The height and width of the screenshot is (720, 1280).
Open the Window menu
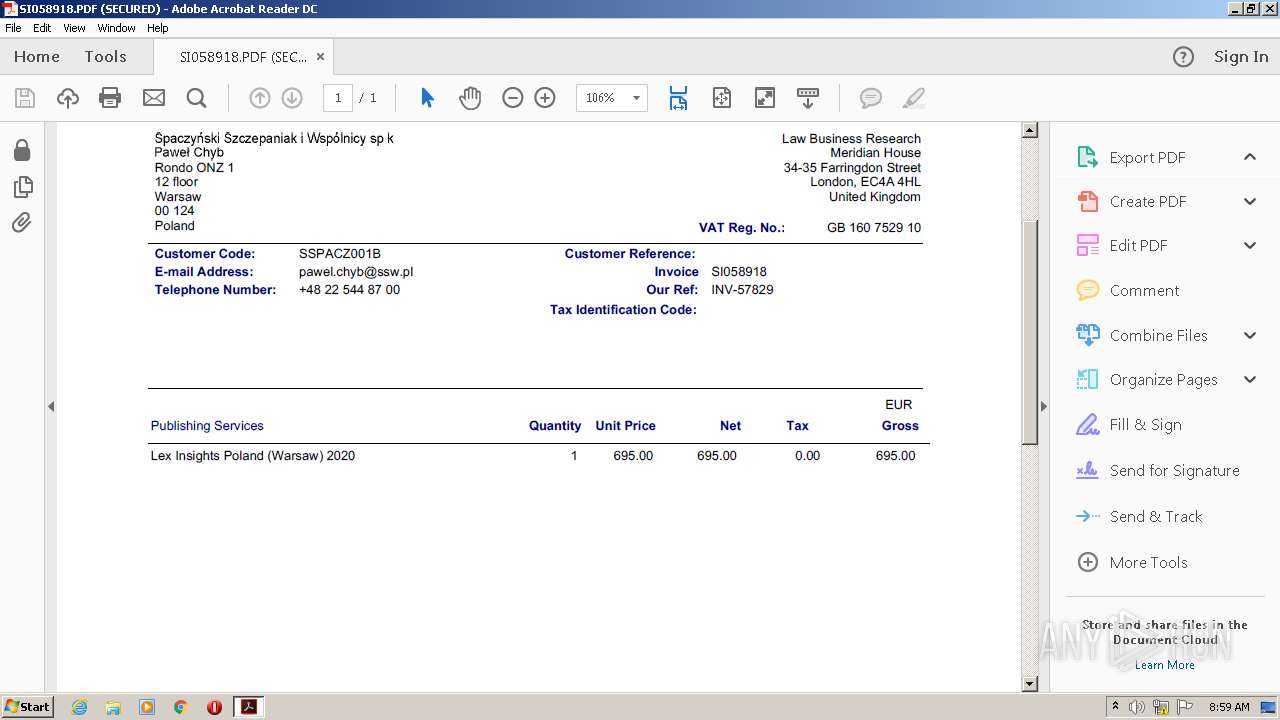click(116, 28)
